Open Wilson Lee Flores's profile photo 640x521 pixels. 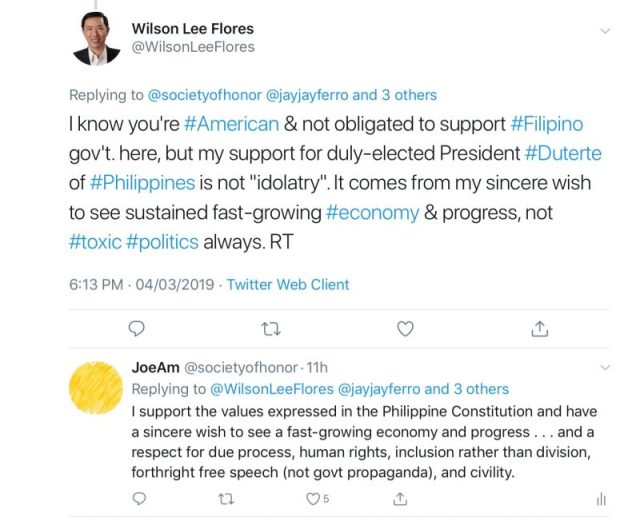pos(96,40)
